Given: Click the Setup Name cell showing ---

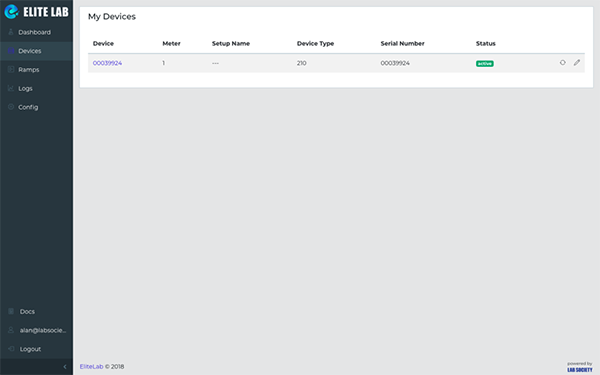Looking at the screenshot, I should (215, 63).
